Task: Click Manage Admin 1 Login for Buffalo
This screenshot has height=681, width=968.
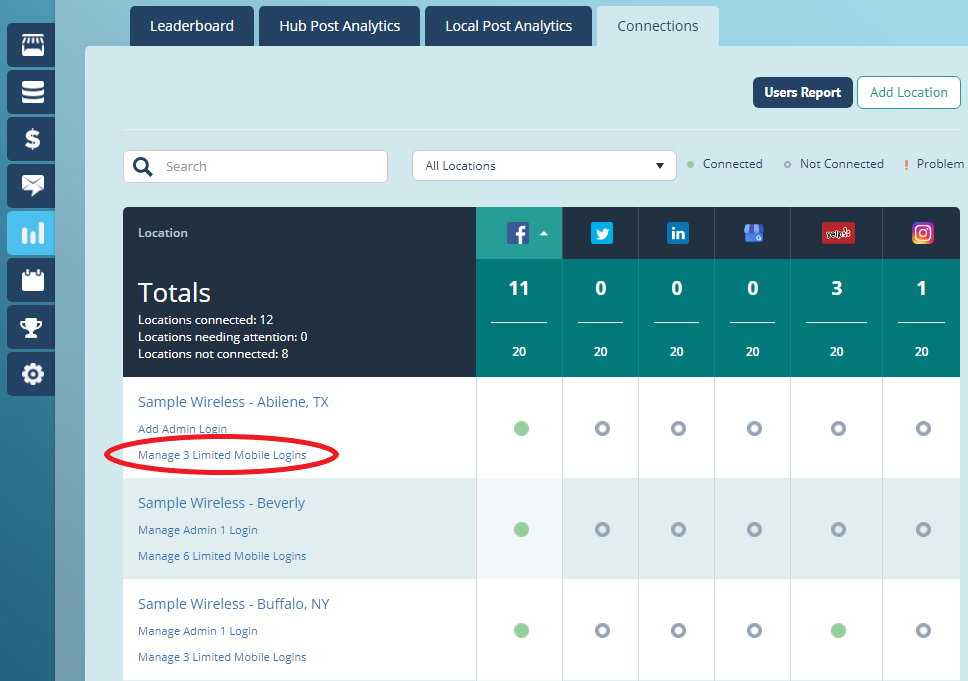Action: pos(198,631)
